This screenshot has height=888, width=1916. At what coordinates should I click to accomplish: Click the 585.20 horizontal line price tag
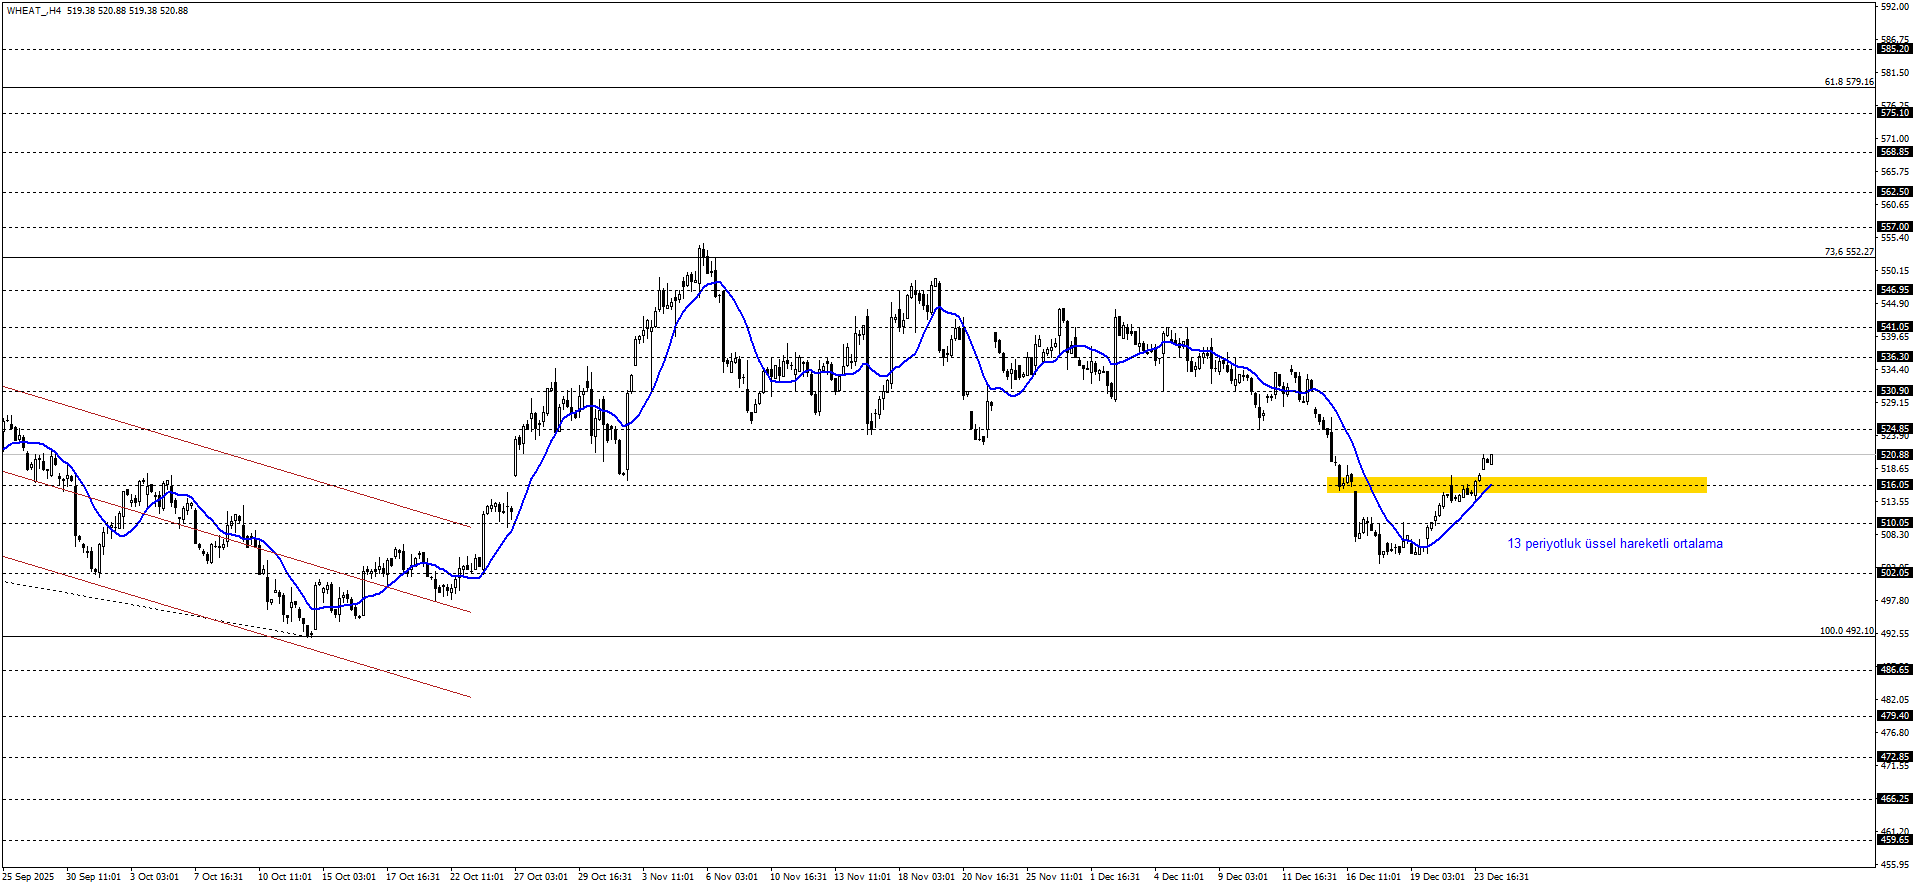click(x=1895, y=49)
